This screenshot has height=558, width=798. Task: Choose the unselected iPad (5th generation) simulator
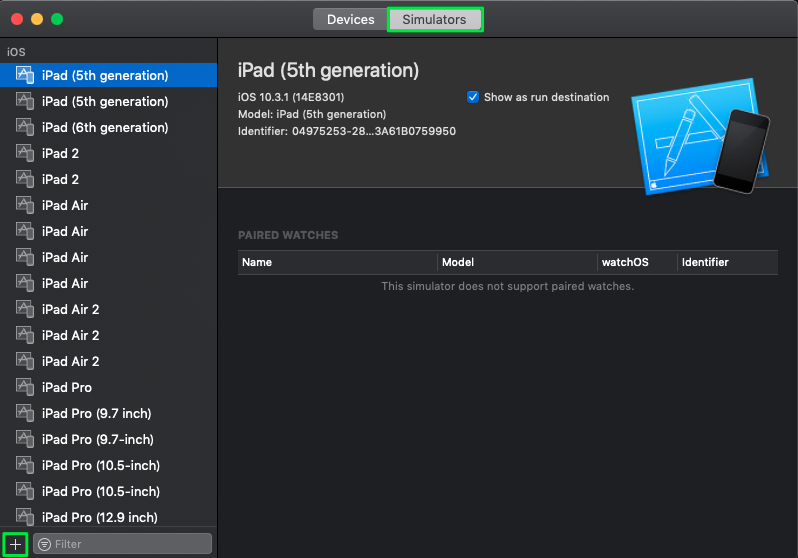[x=108, y=101]
